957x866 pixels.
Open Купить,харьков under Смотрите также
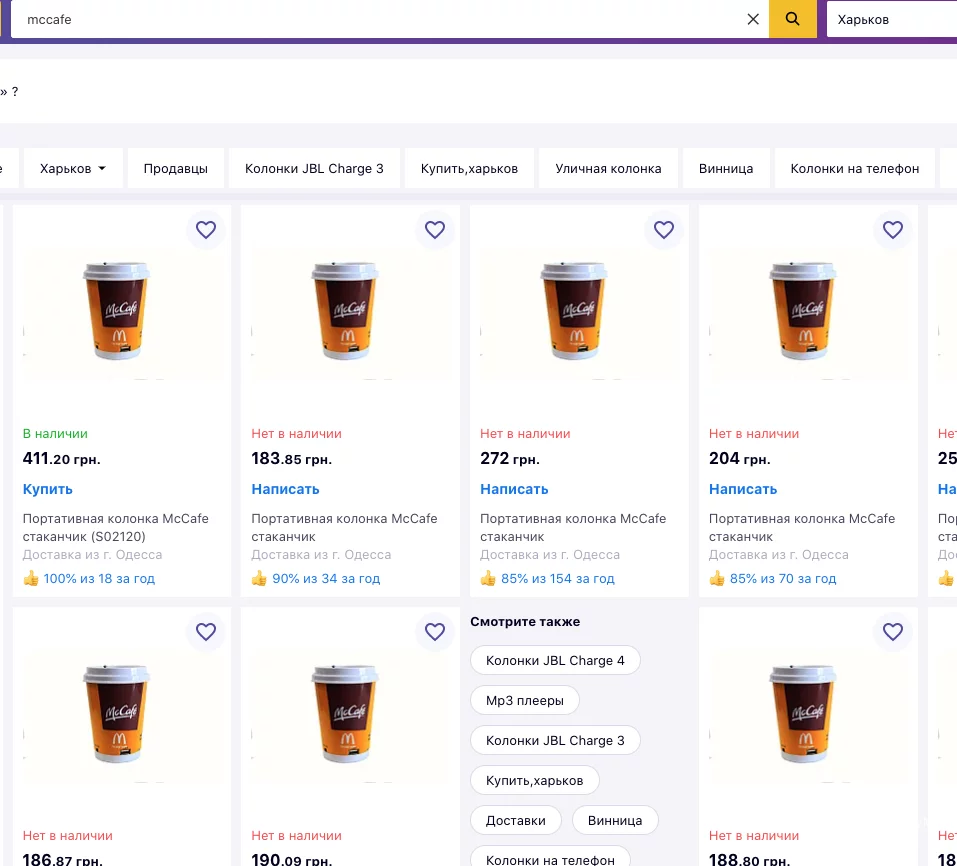click(534, 781)
